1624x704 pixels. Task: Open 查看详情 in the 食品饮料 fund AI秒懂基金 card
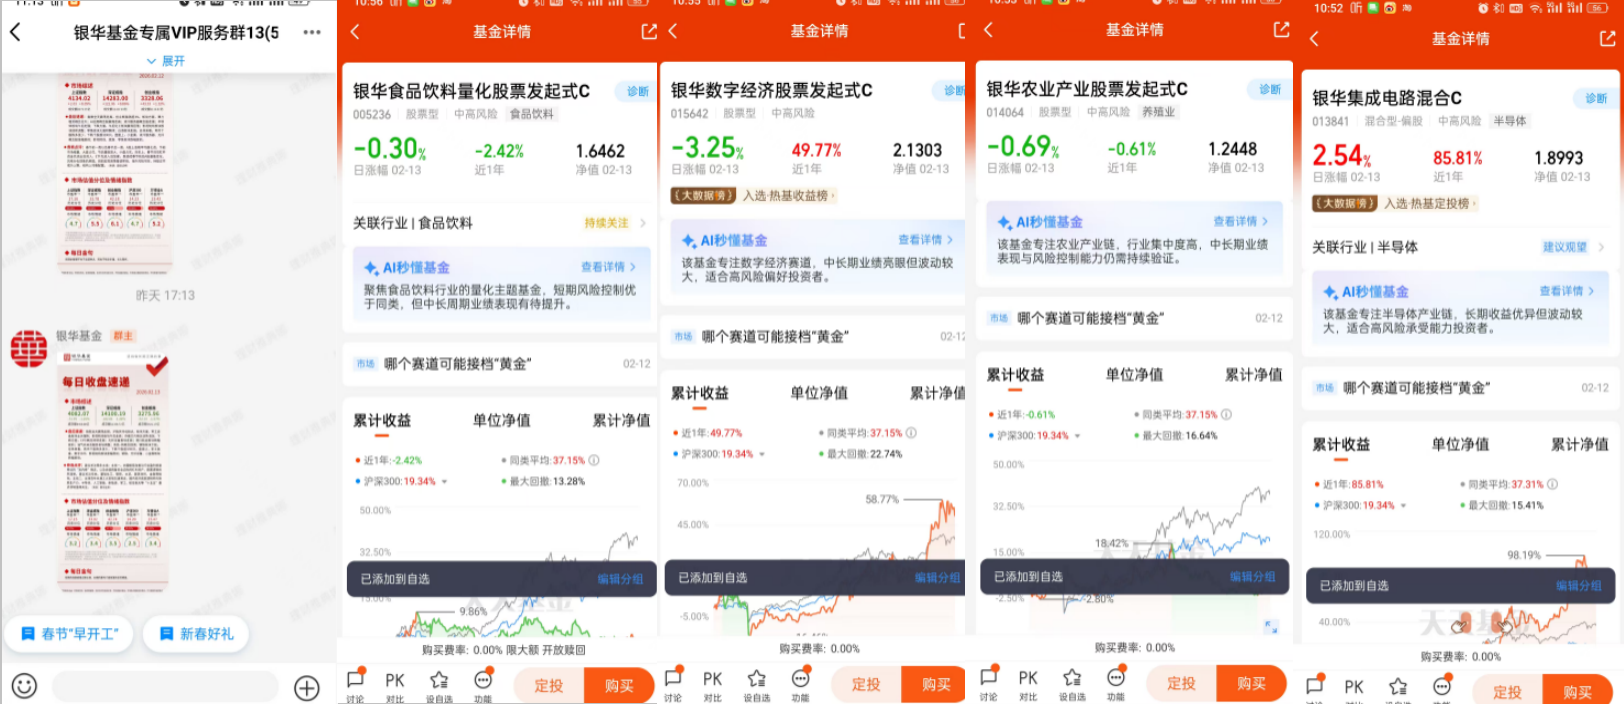pyautogui.click(x=608, y=267)
